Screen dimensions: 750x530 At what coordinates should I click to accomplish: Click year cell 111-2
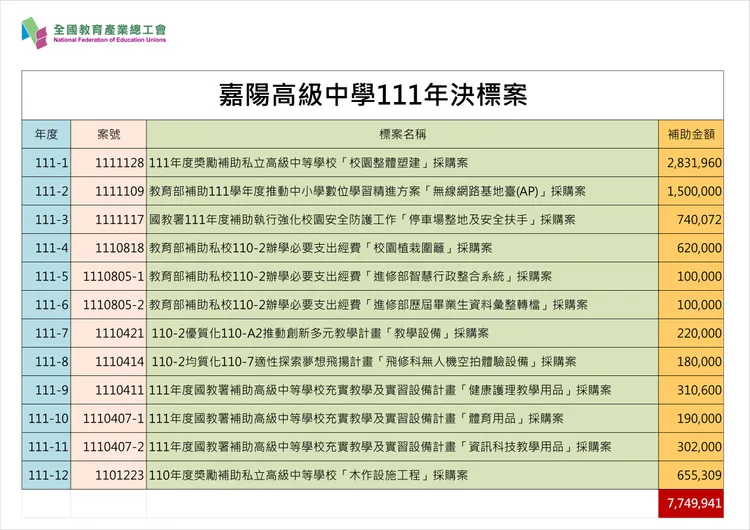pos(46,191)
